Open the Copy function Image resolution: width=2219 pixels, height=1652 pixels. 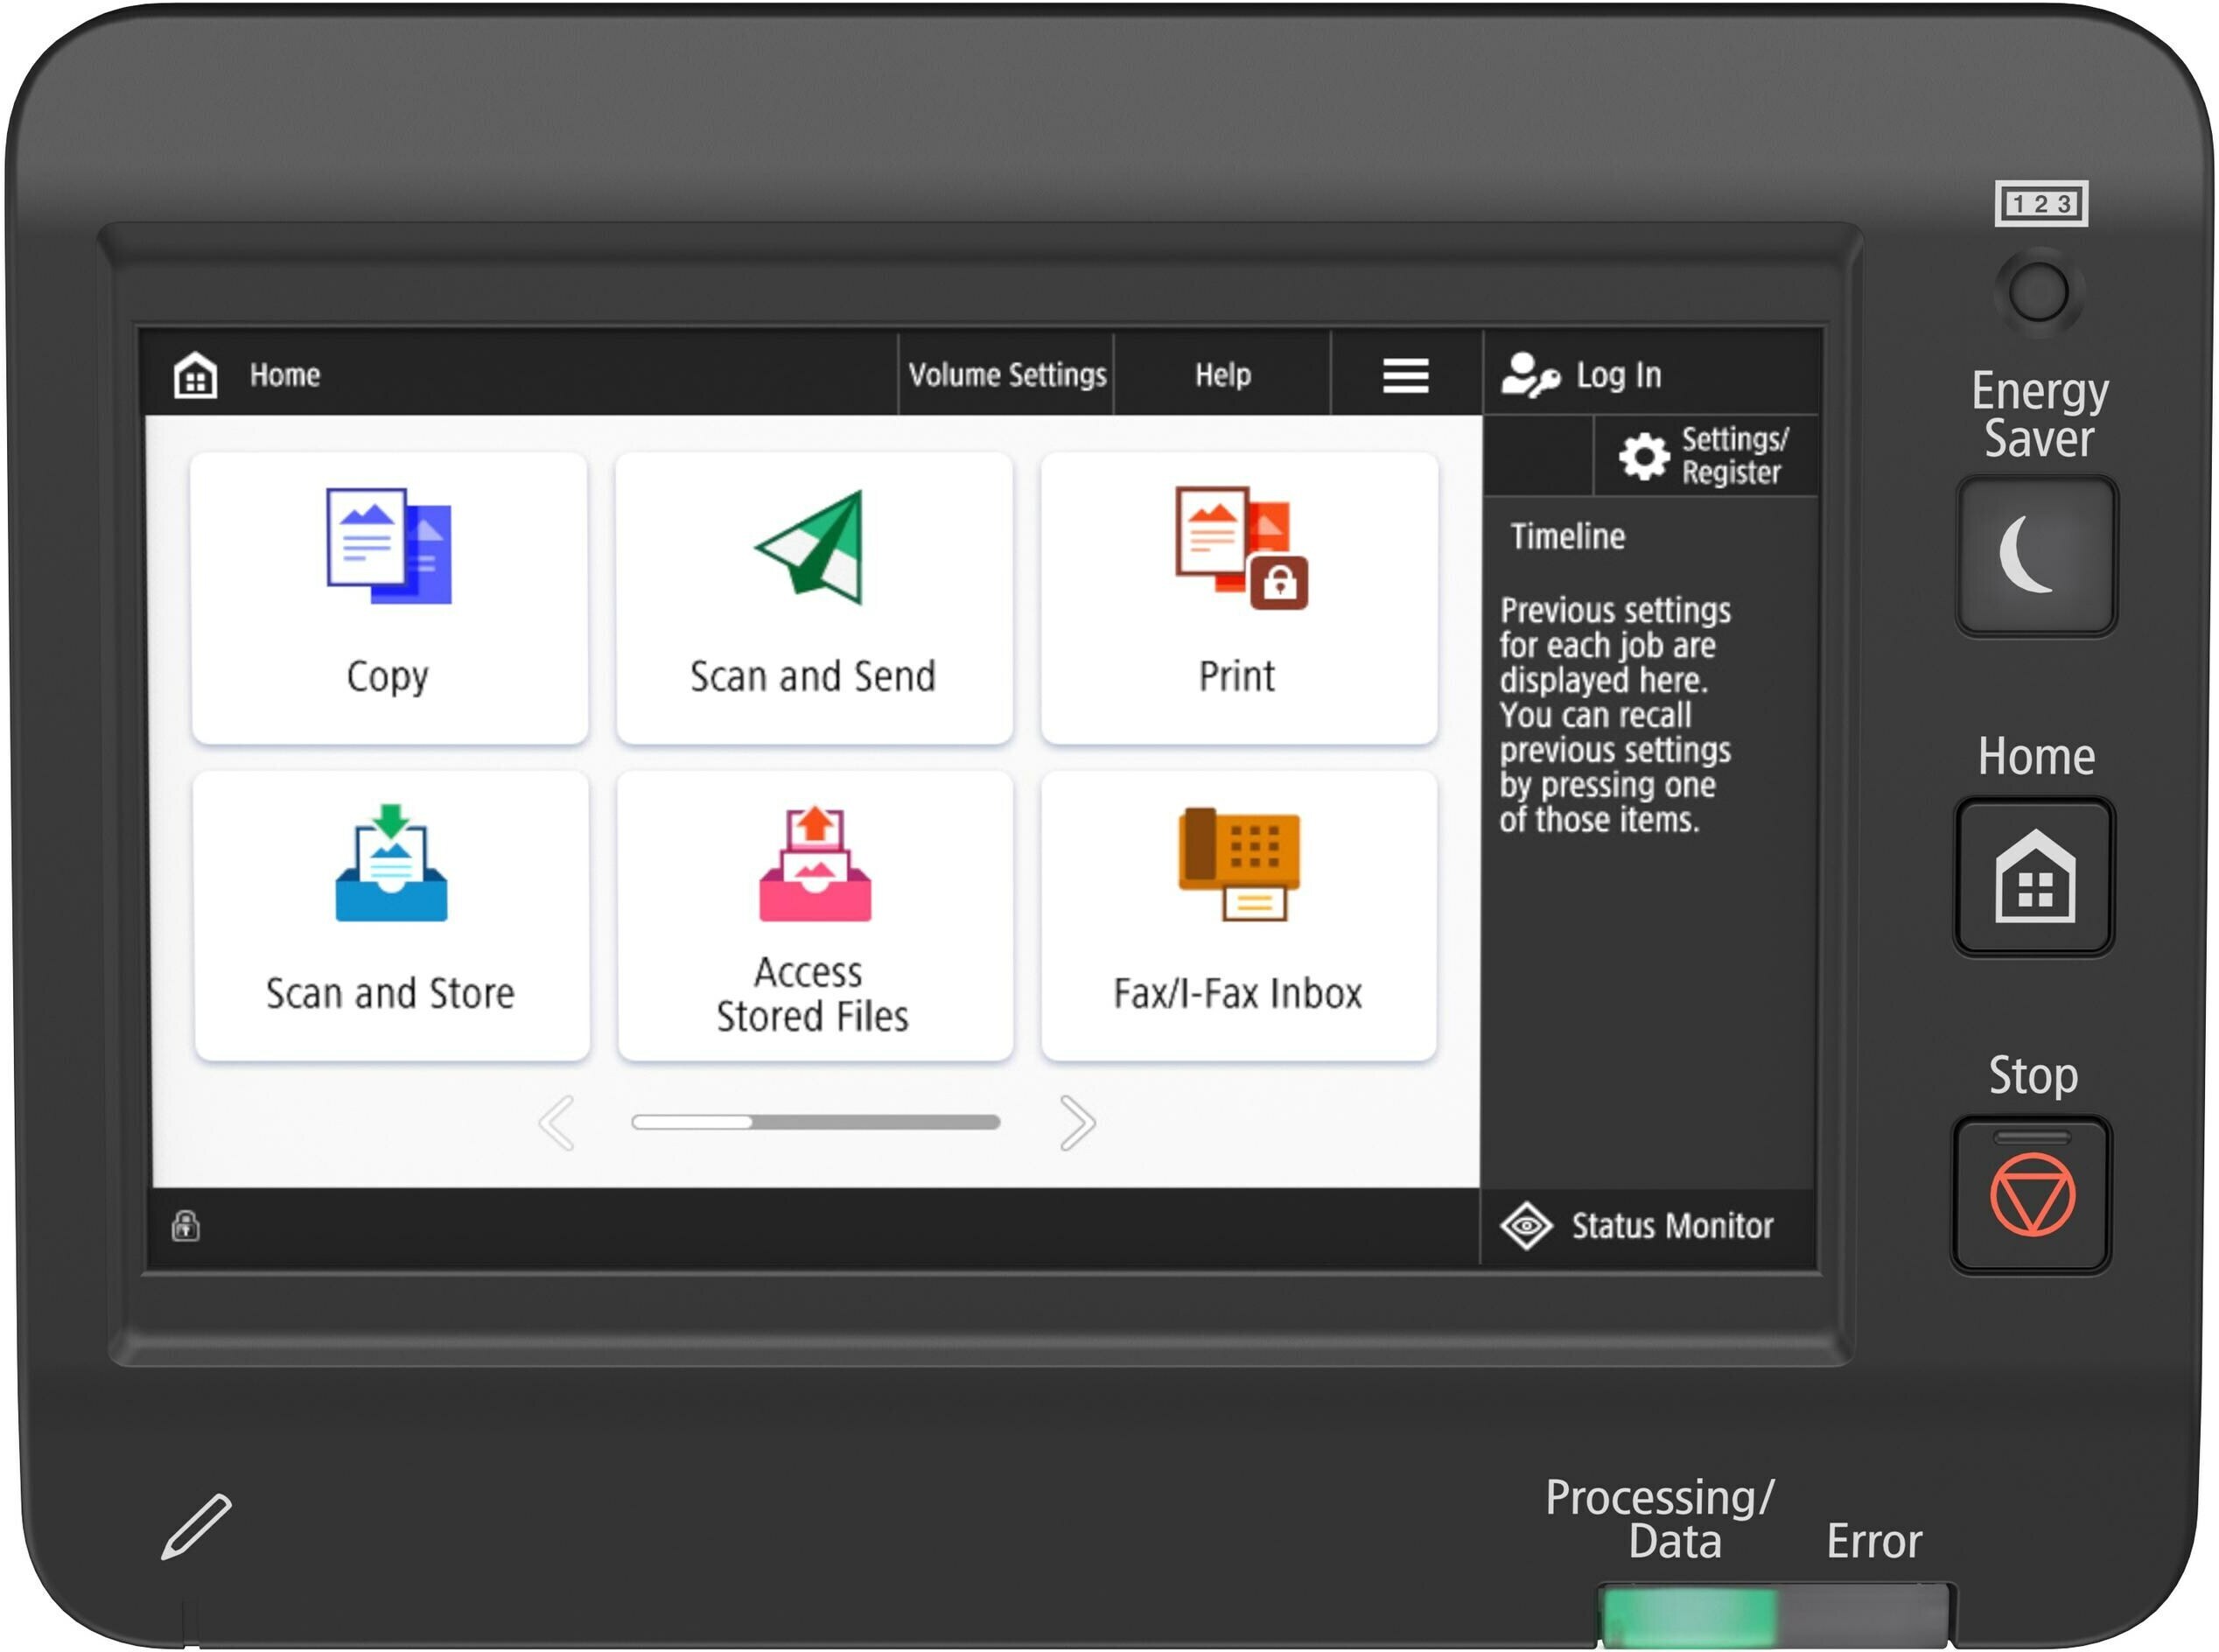(x=389, y=597)
